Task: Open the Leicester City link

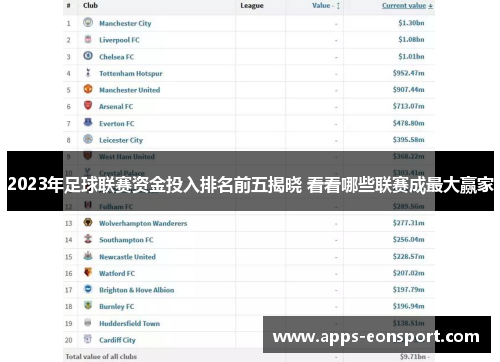Action: click(121, 140)
